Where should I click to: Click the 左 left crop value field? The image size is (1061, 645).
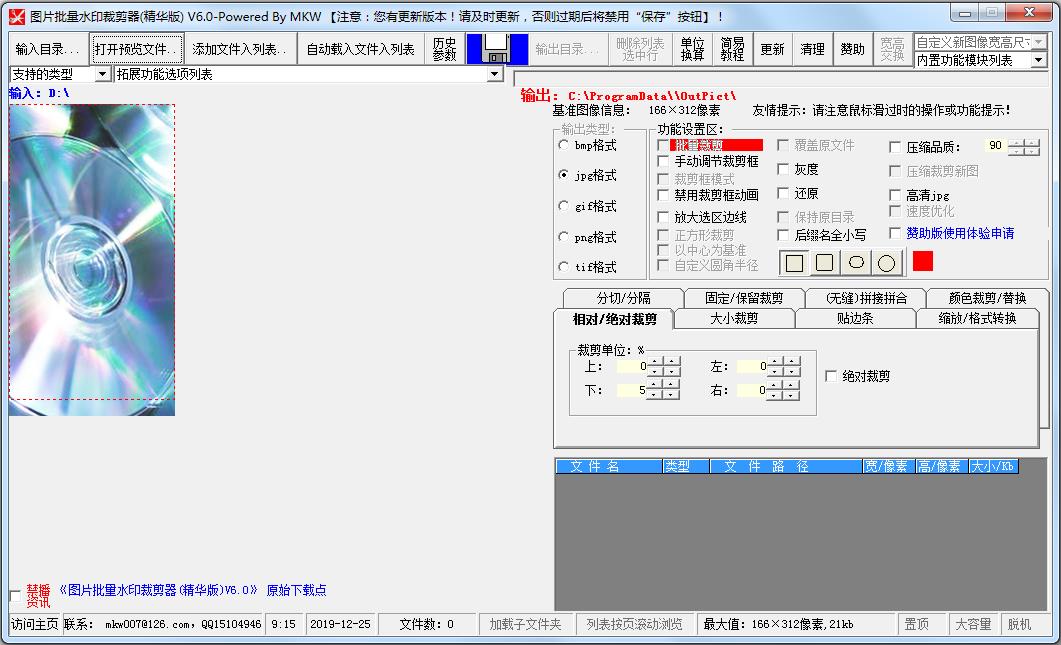[x=752, y=366]
